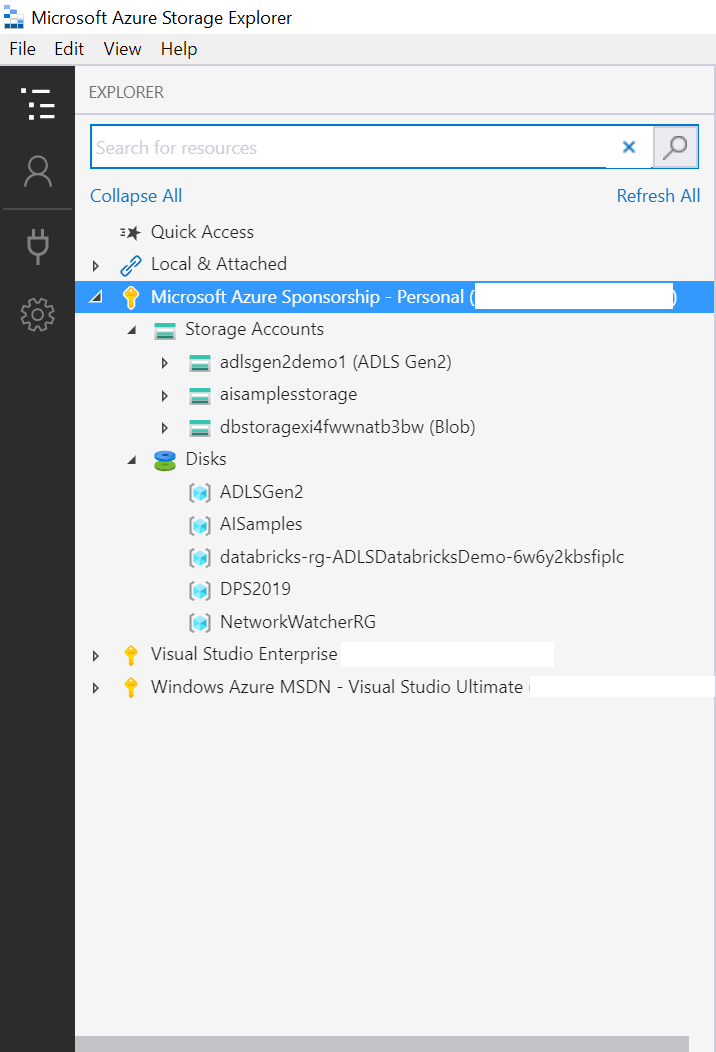716x1052 pixels.
Task: Select adlsgen2demo1 (ADLS Gen2) text
Action: pos(336,362)
